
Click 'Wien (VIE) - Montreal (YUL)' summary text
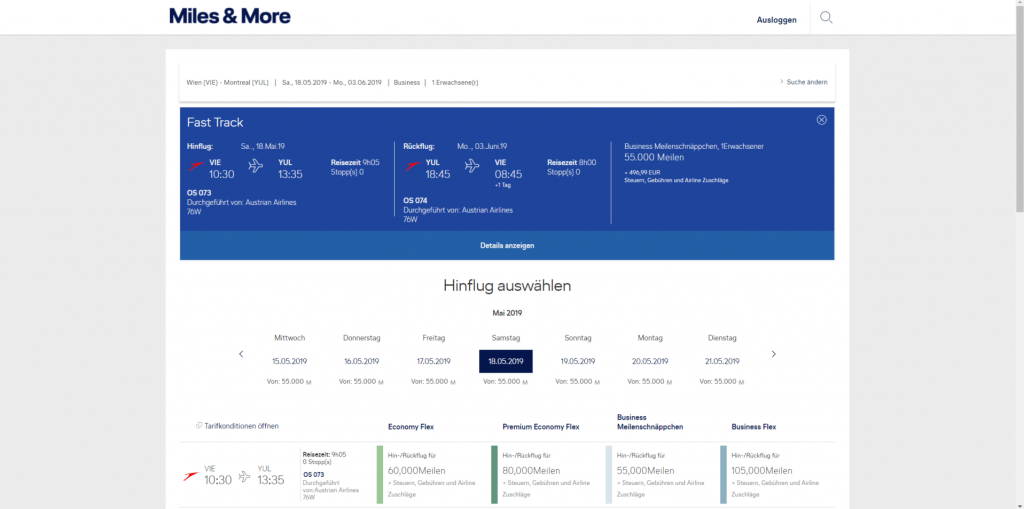coord(227,82)
